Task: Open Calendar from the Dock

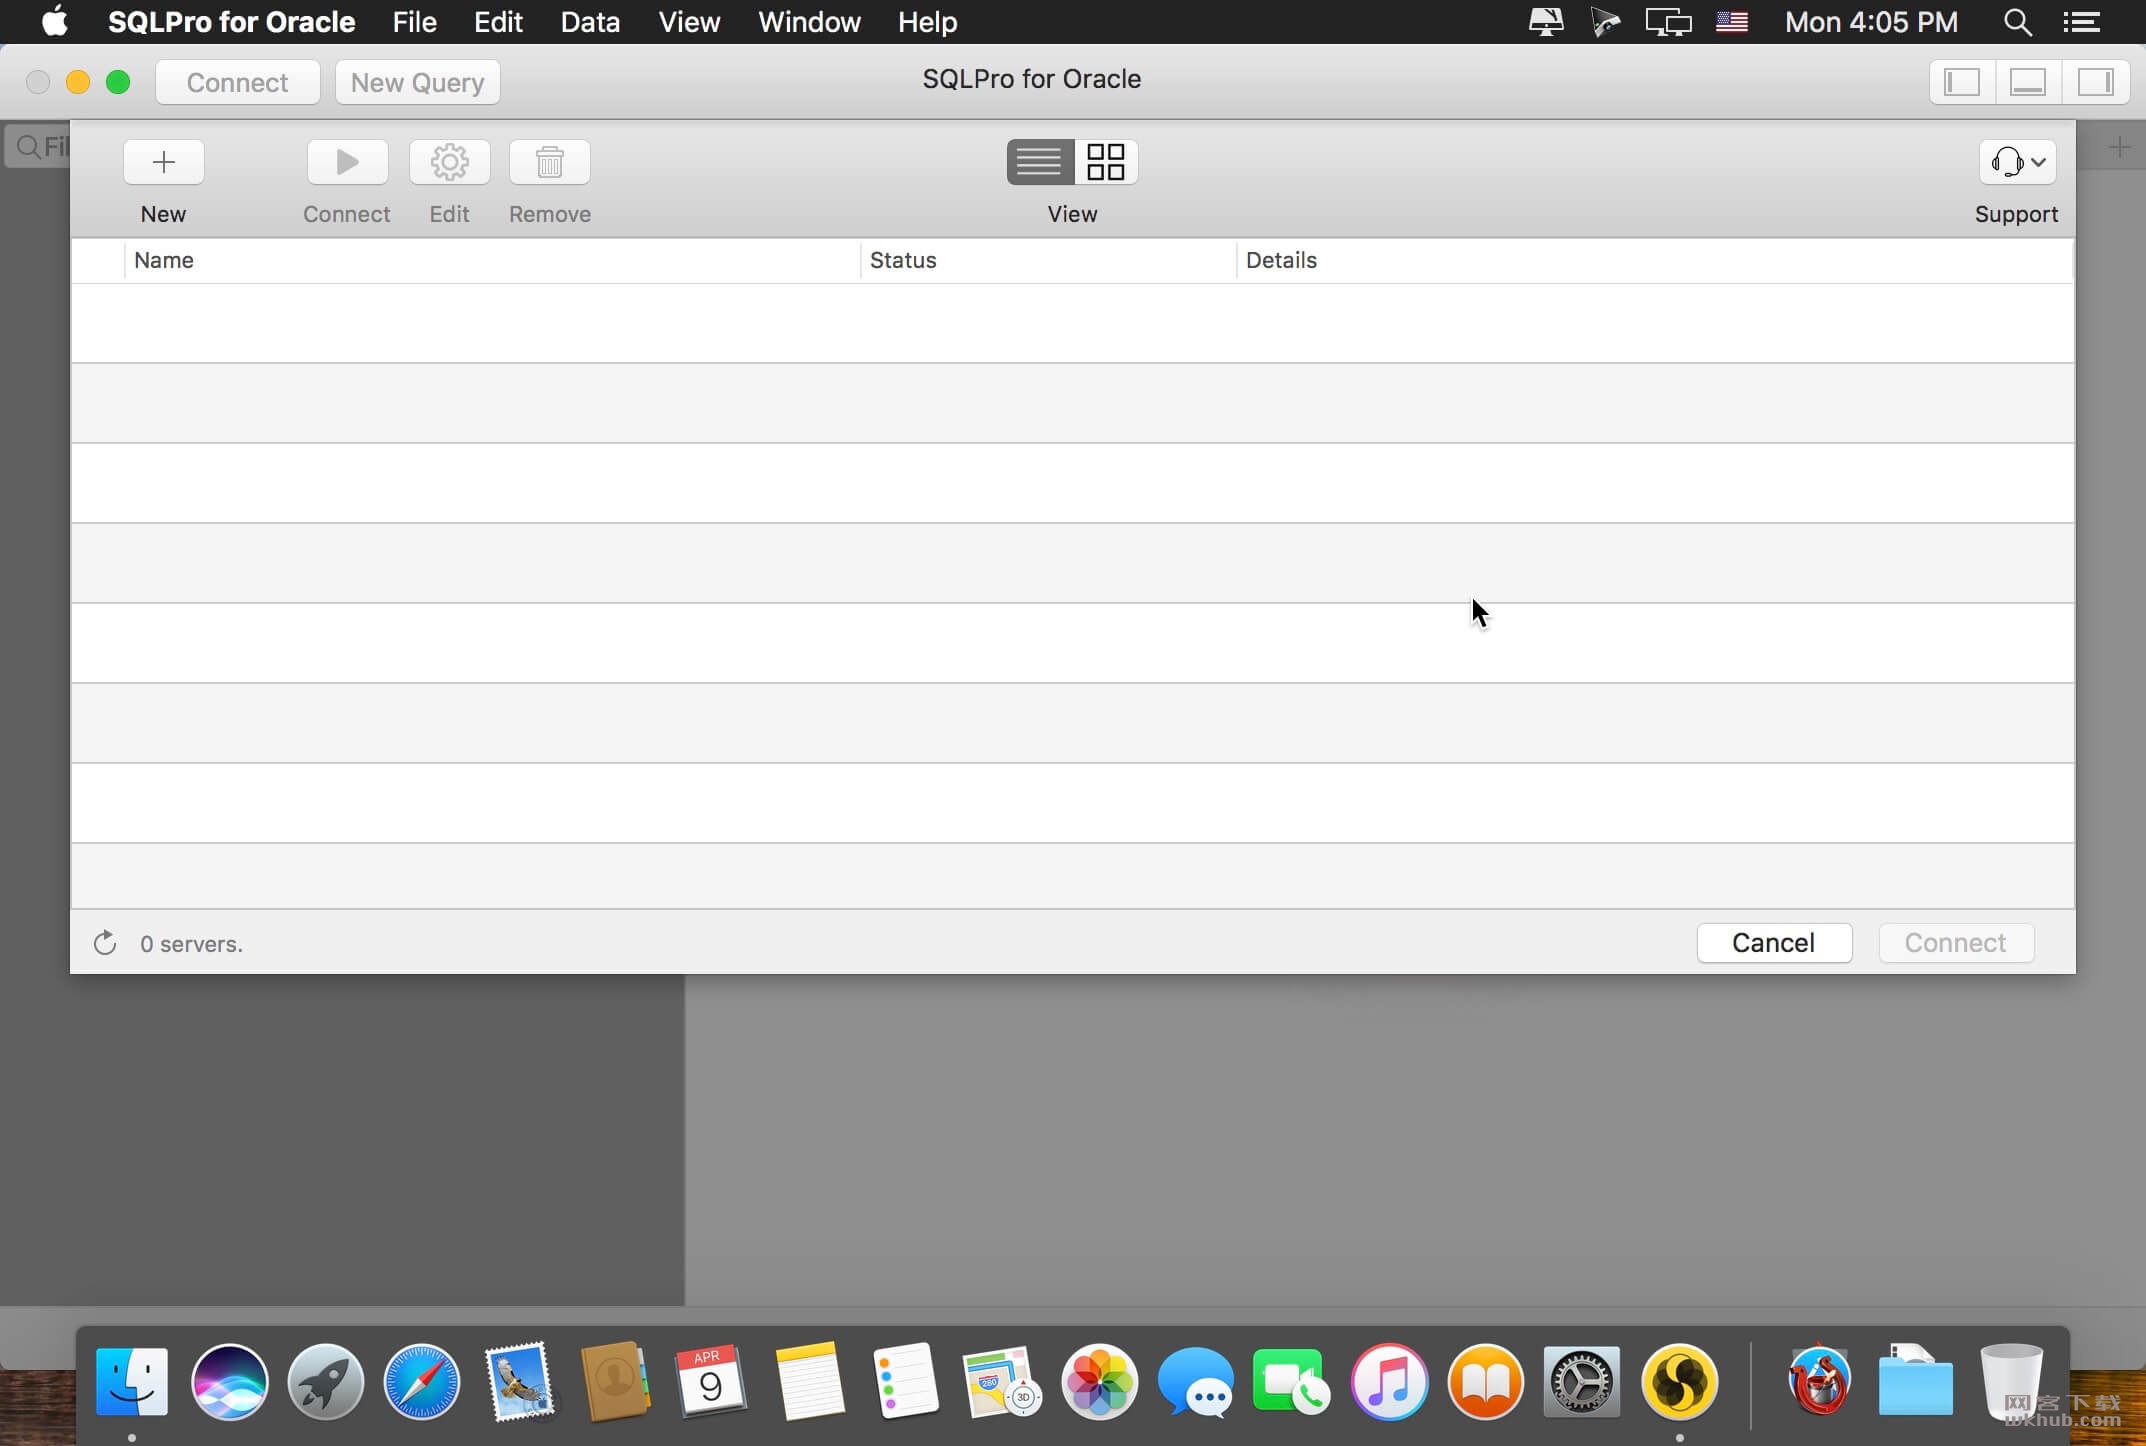Action: click(x=711, y=1382)
